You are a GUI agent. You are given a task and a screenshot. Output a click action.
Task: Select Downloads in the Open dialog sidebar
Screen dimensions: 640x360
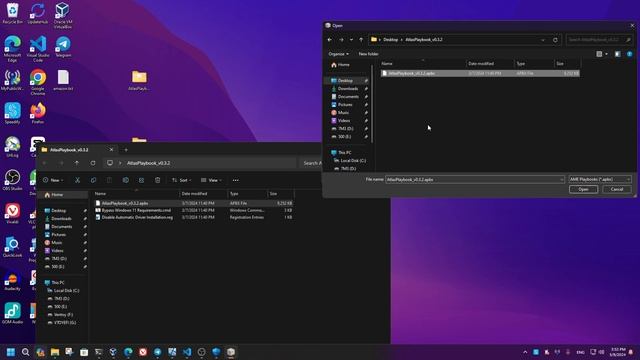pos(348,89)
